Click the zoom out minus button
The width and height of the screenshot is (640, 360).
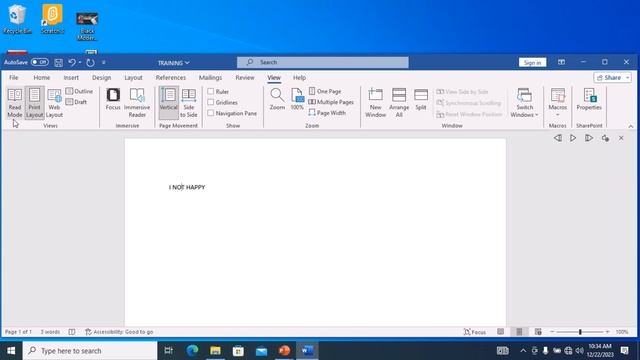pos(552,332)
